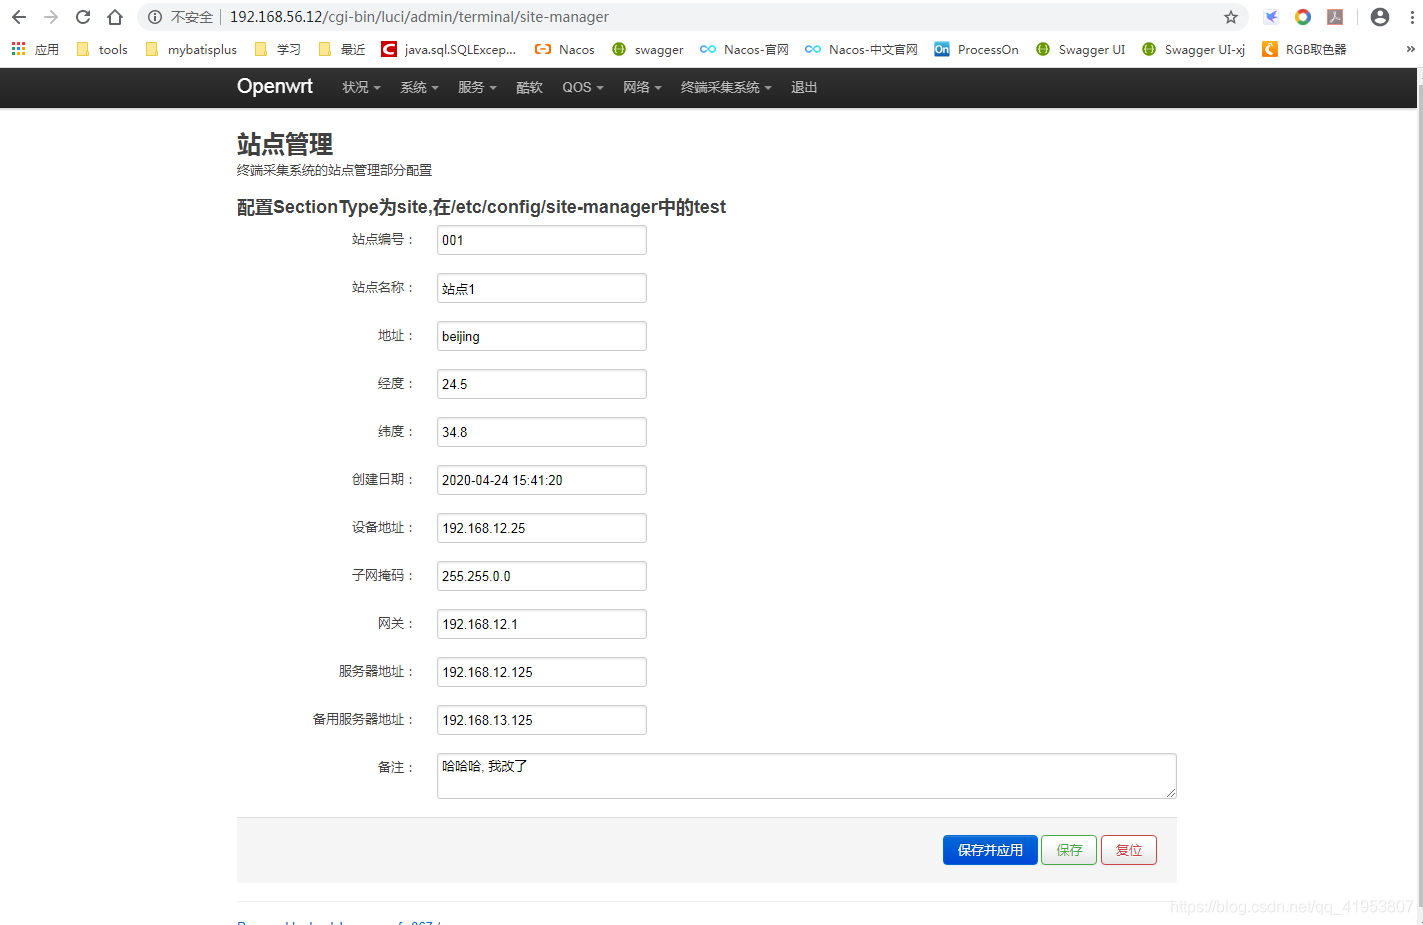The image size is (1423, 925).
Task: Open the Swagger UI bookmark
Action: click(x=1081, y=49)
